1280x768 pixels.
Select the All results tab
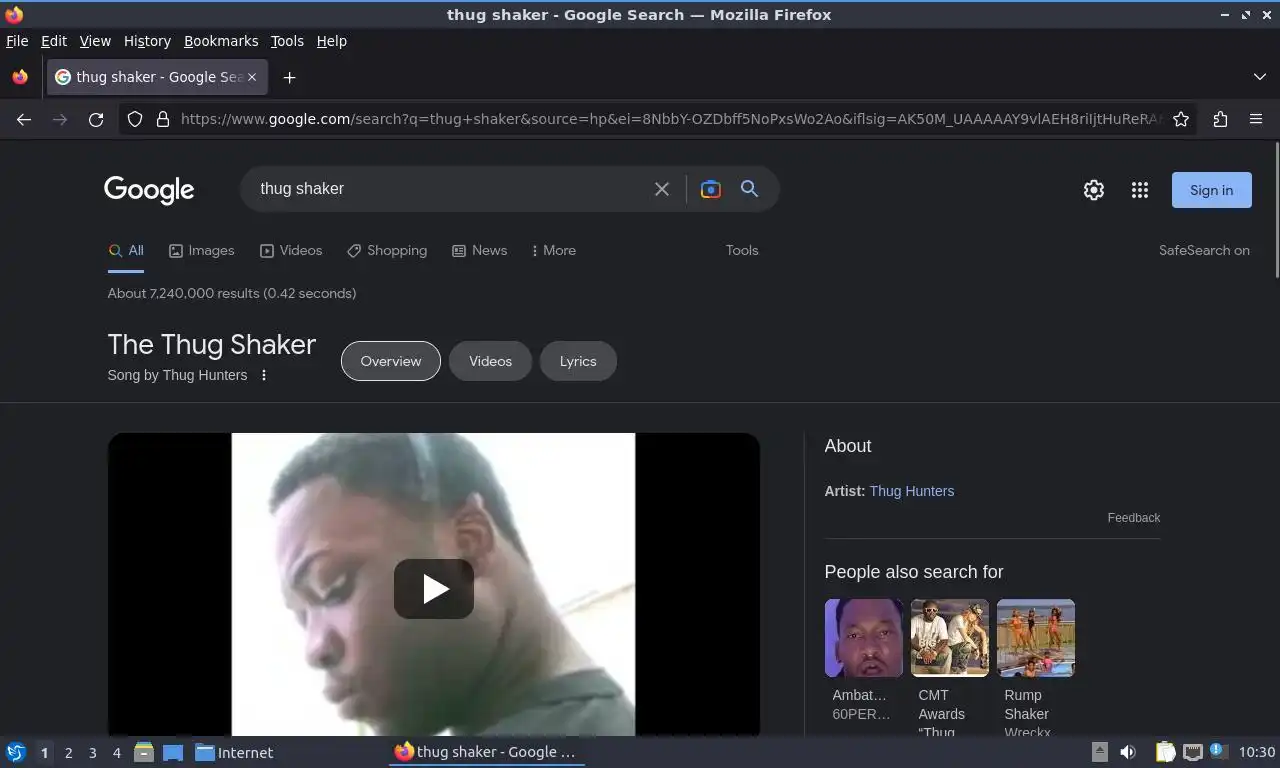(126, 250)
